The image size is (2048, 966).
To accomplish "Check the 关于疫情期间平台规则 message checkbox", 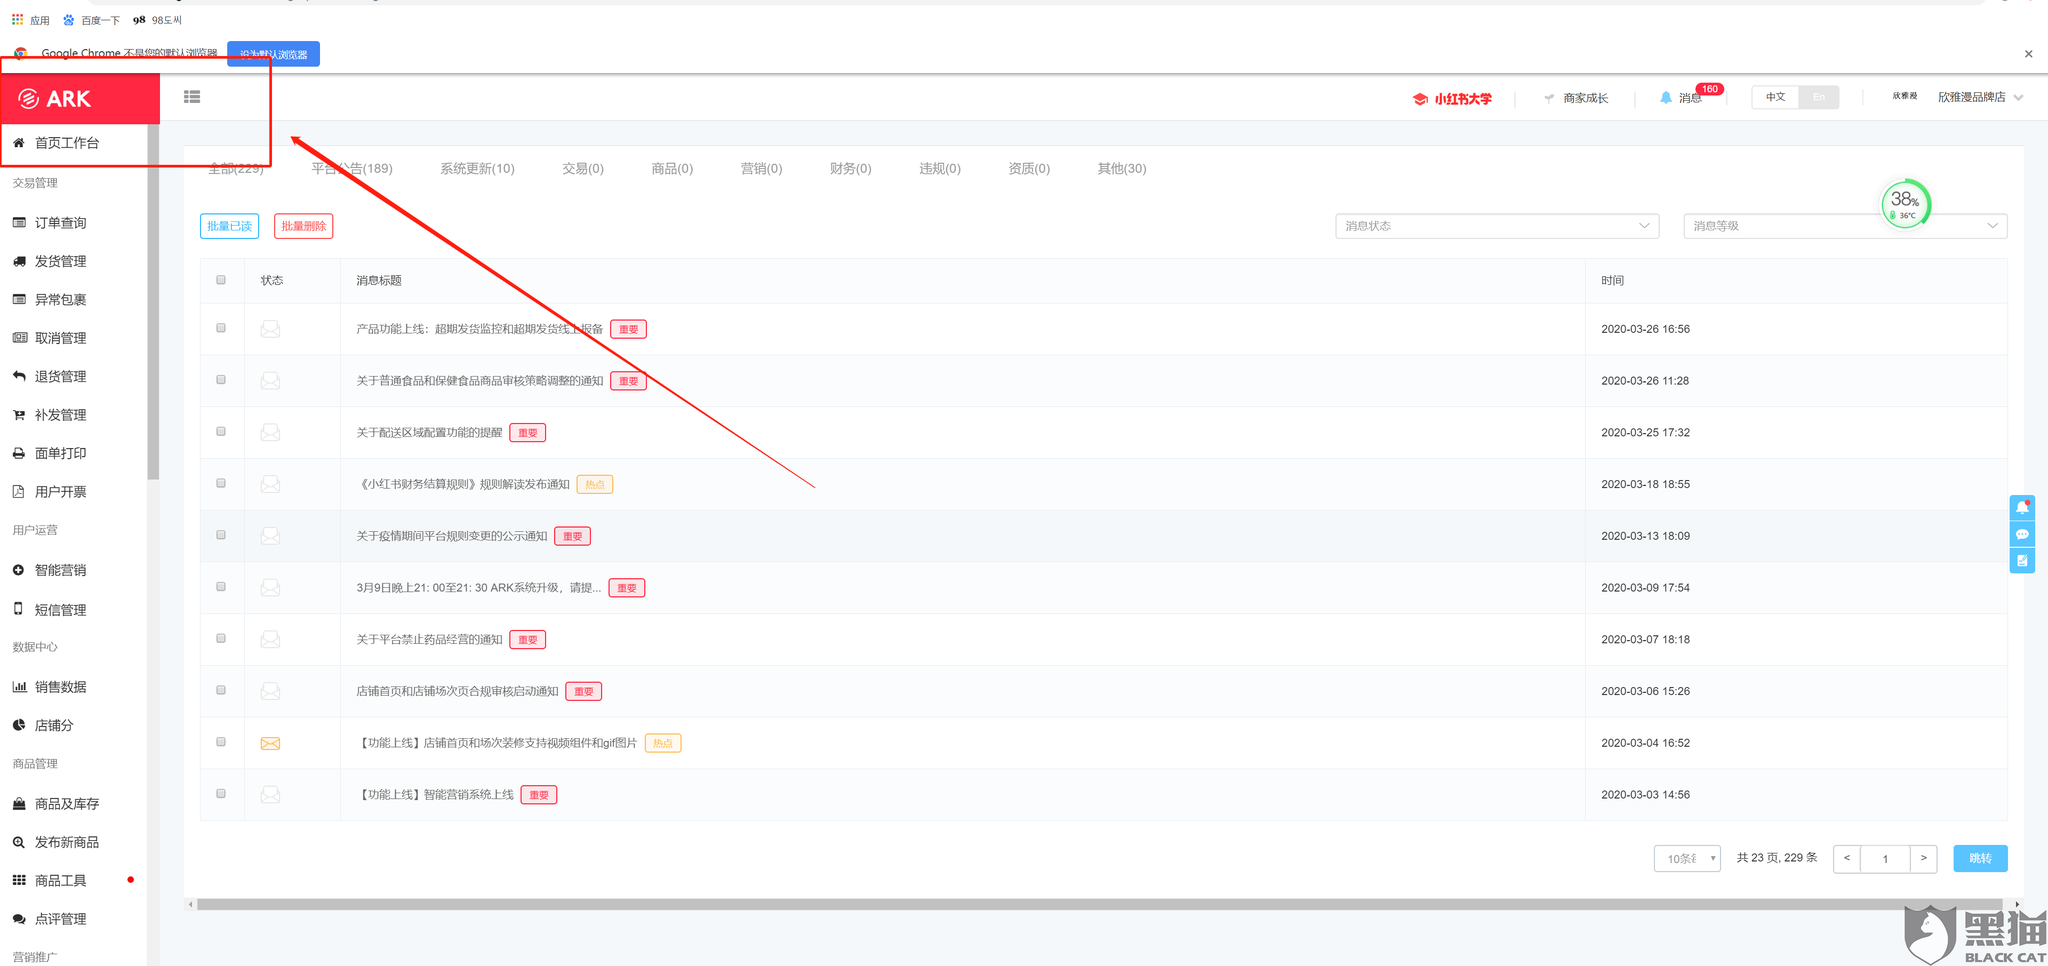I will 221,535.
